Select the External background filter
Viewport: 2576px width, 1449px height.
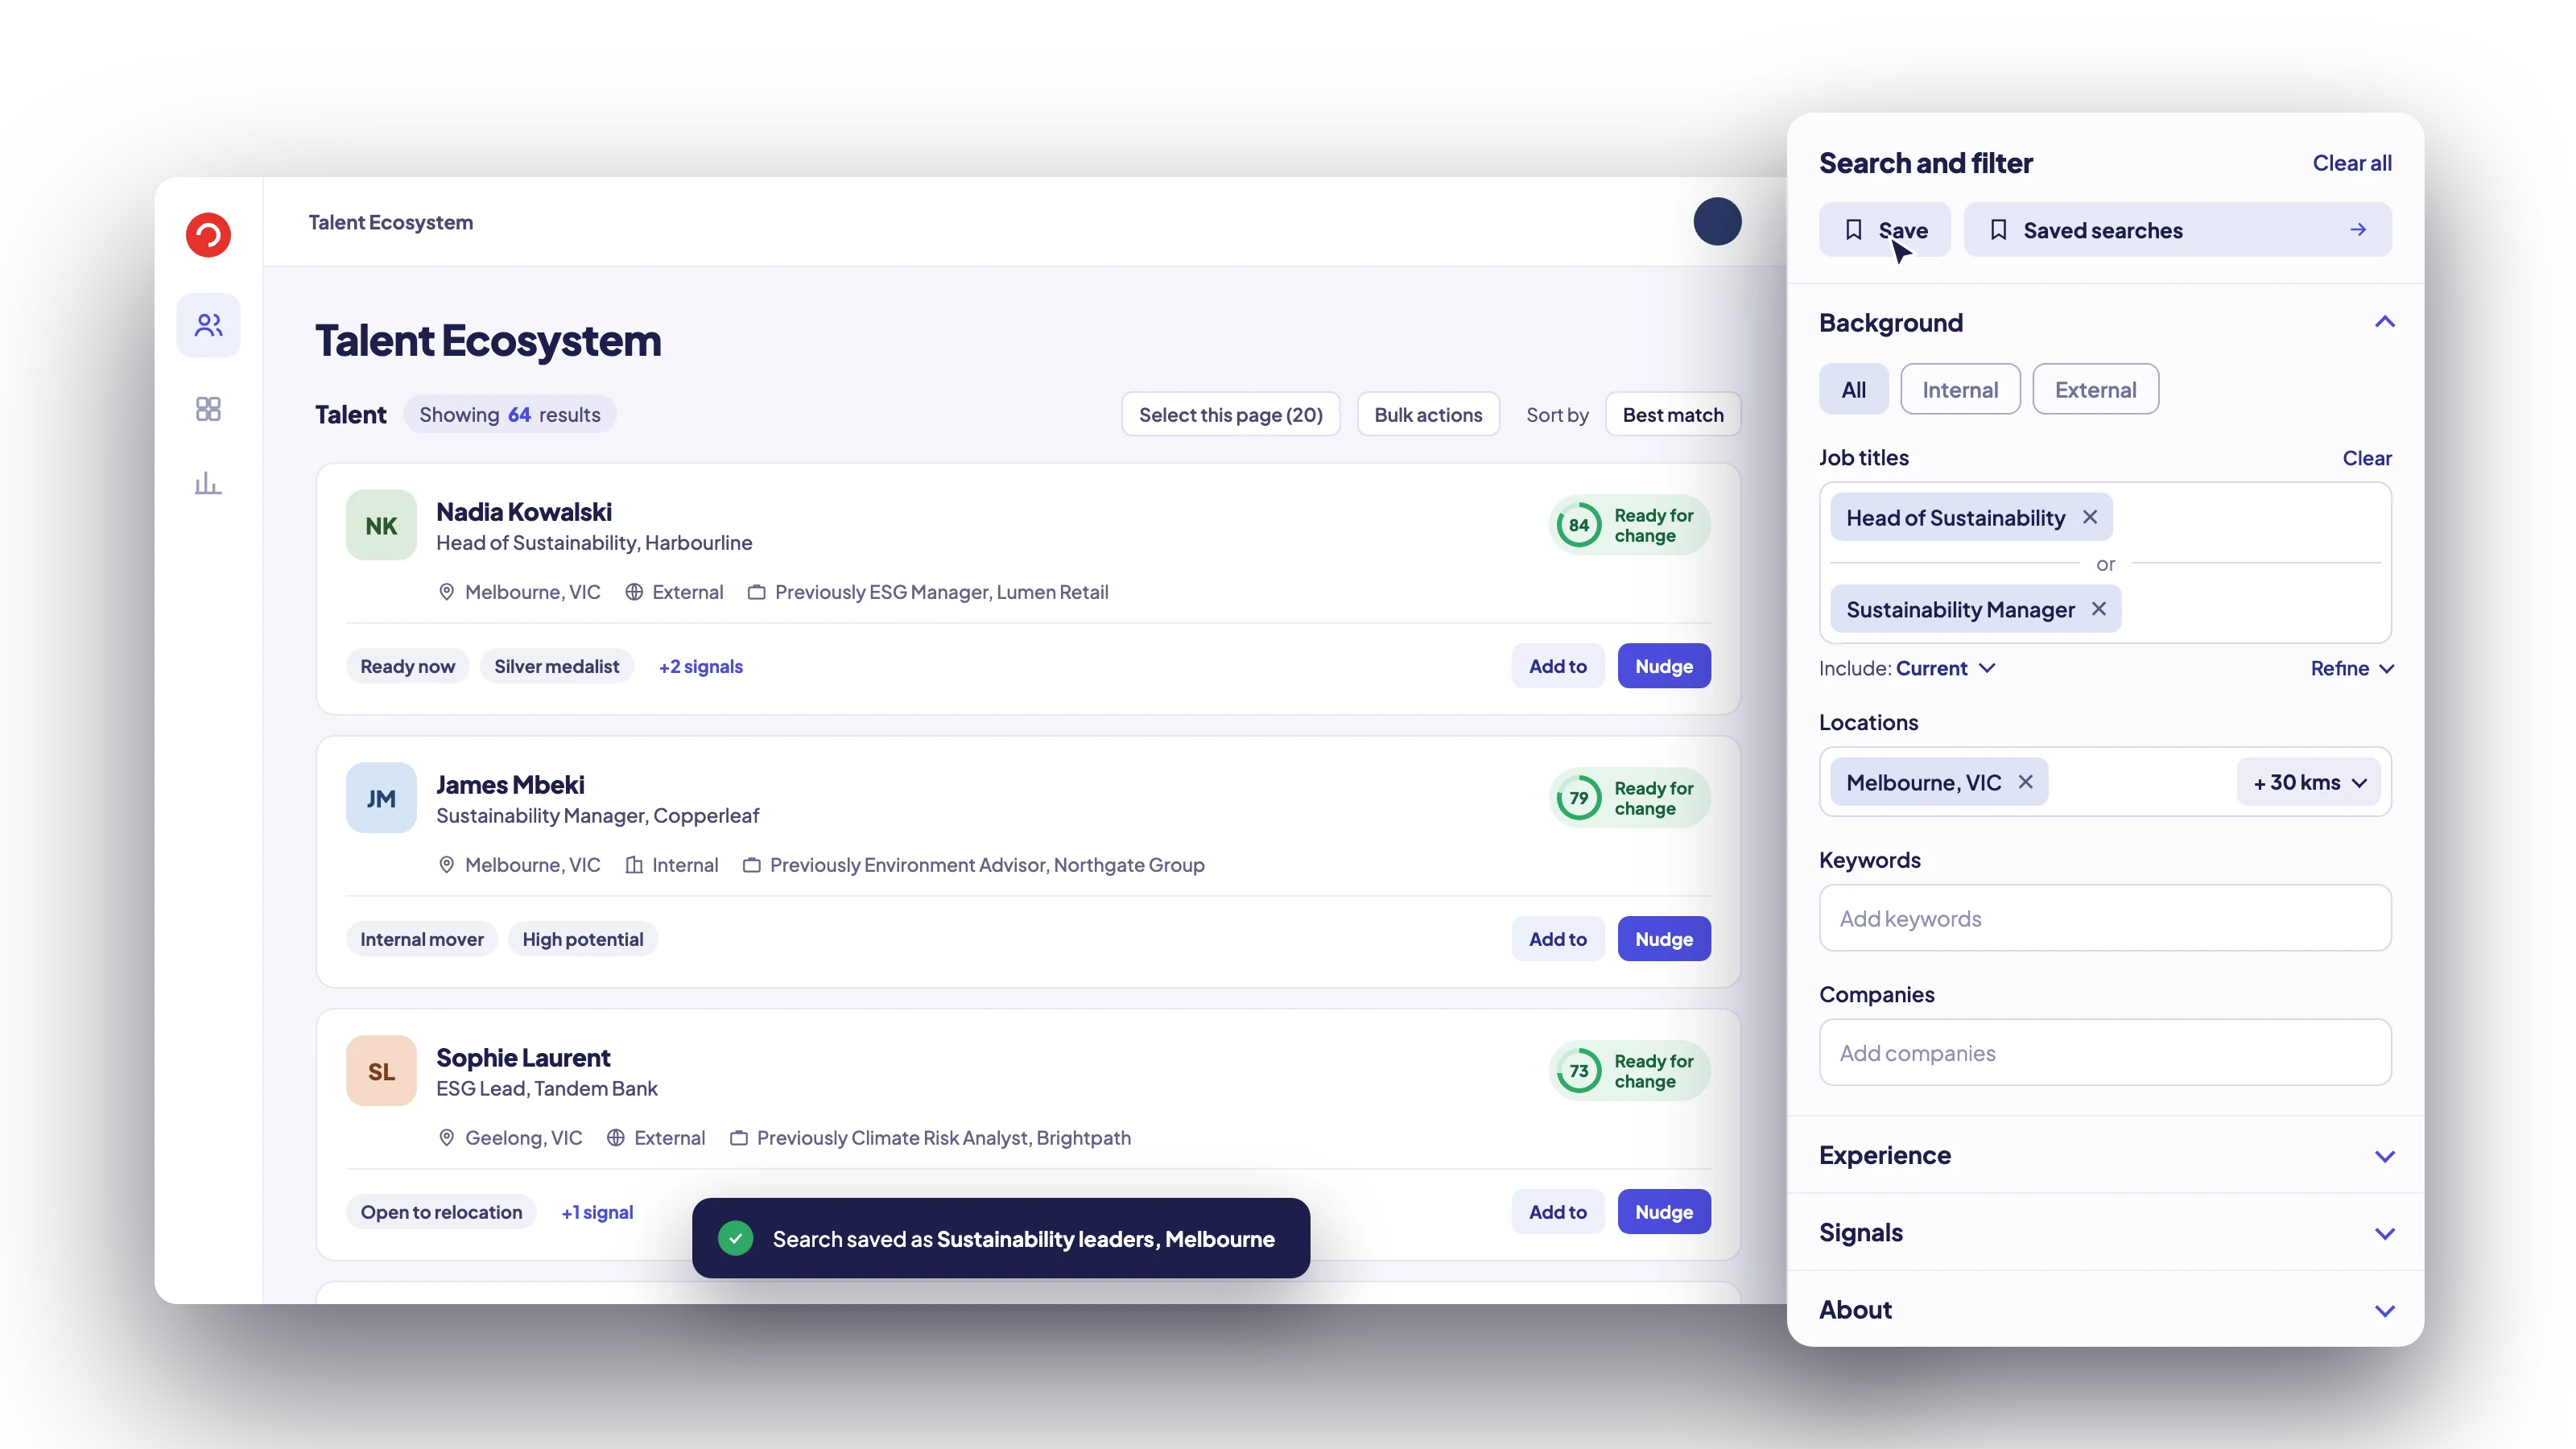tap(2095, 389)
